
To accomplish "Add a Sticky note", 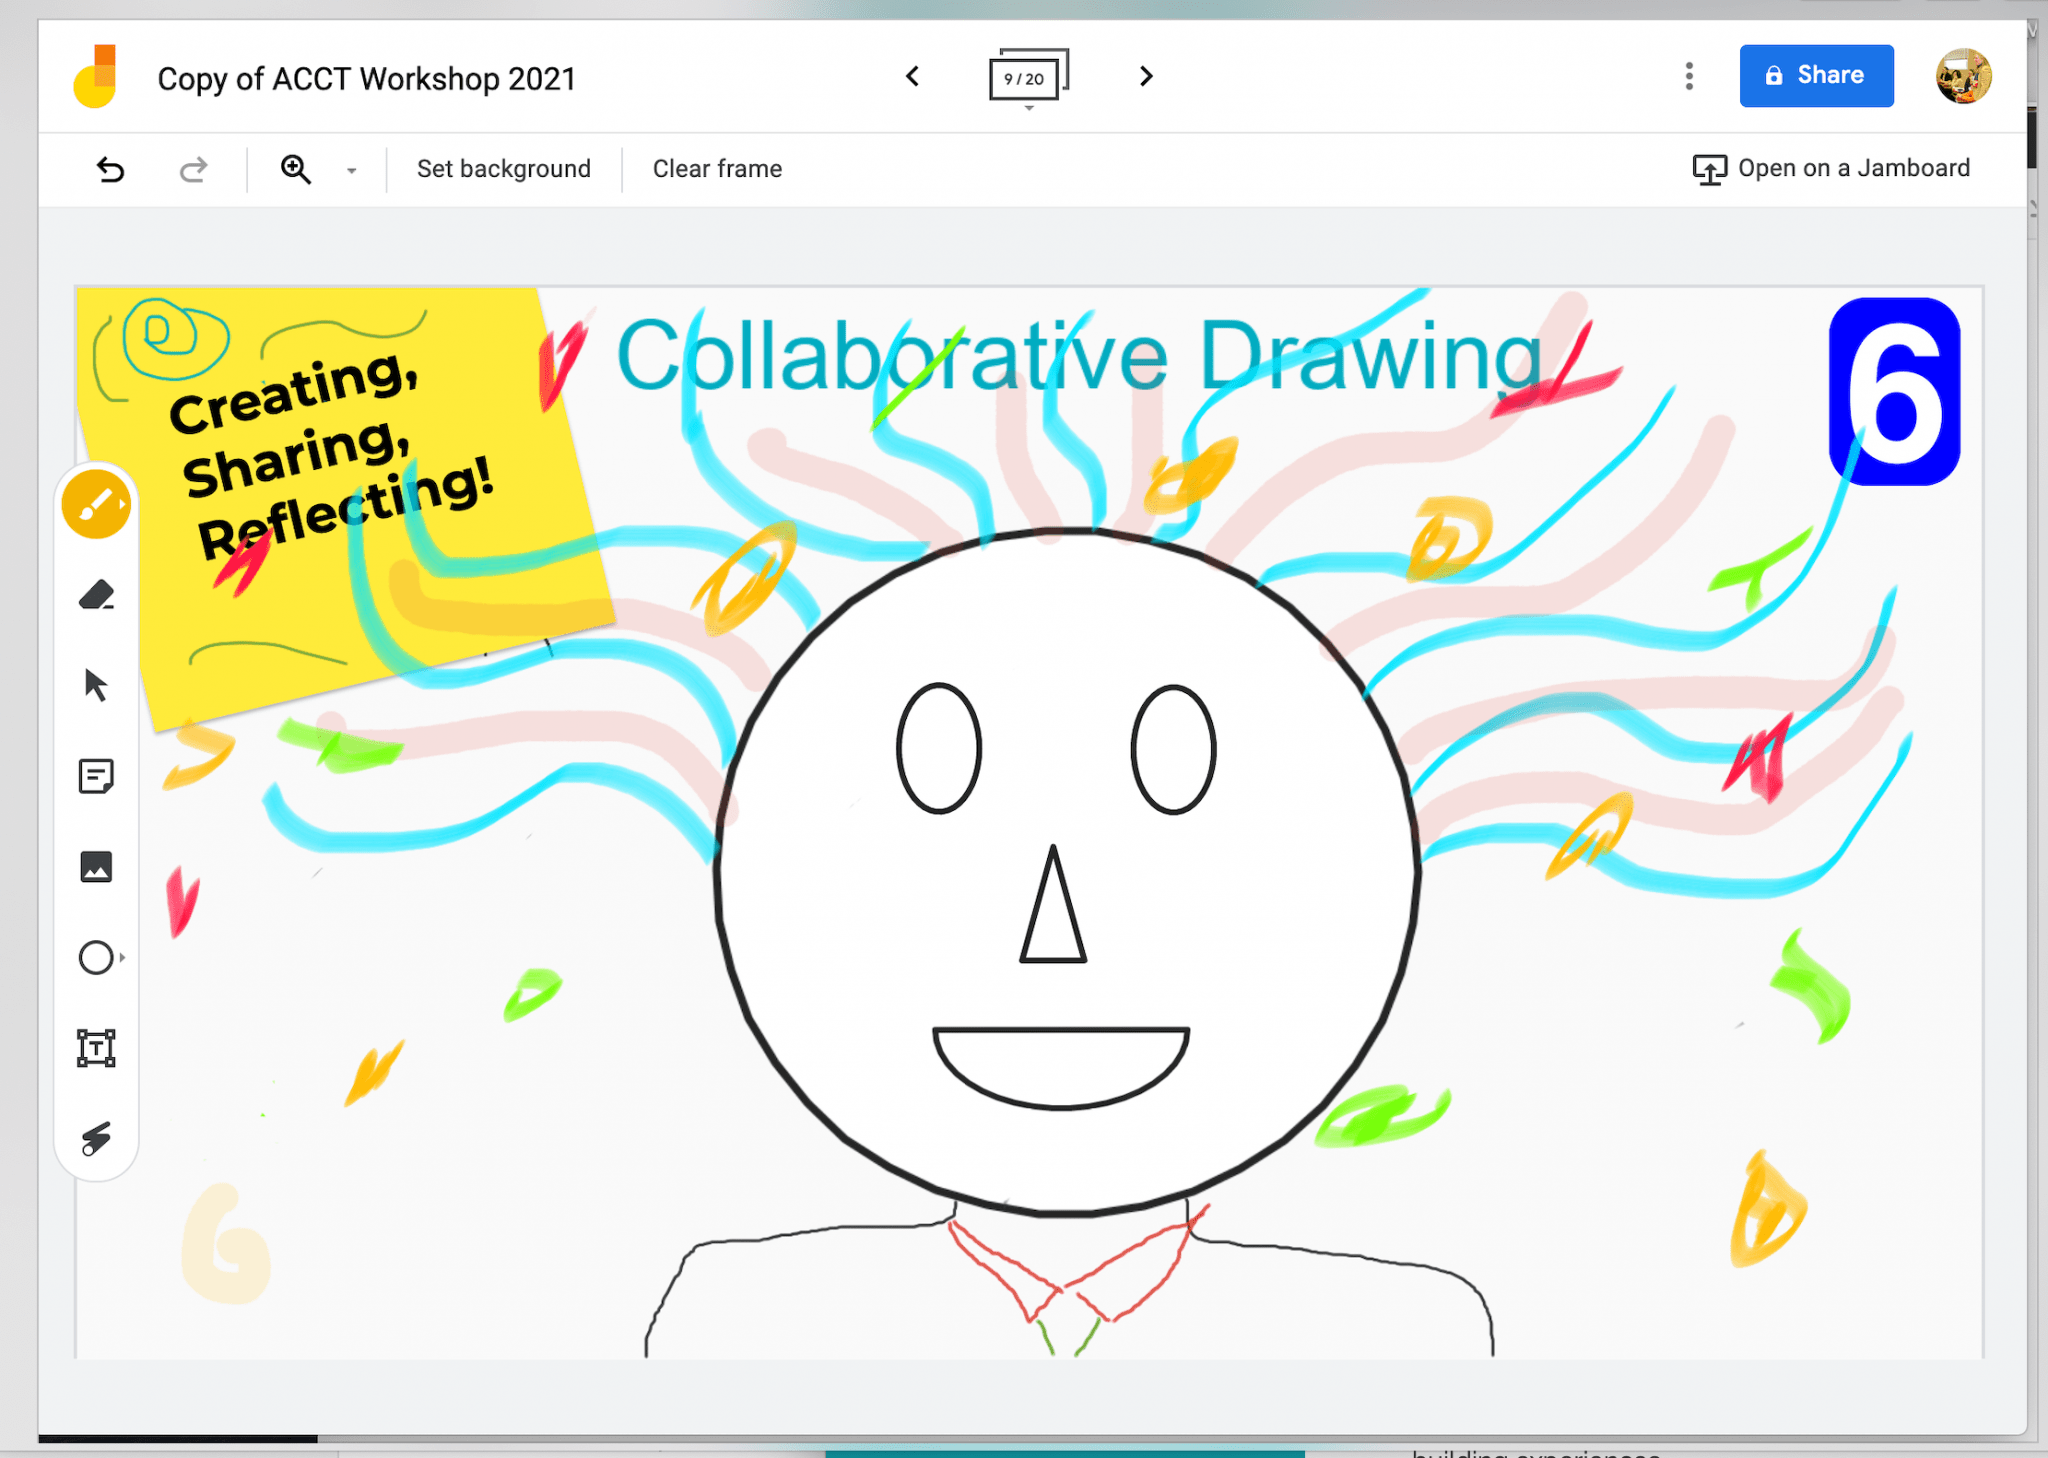I will click(x=96, y=777).
